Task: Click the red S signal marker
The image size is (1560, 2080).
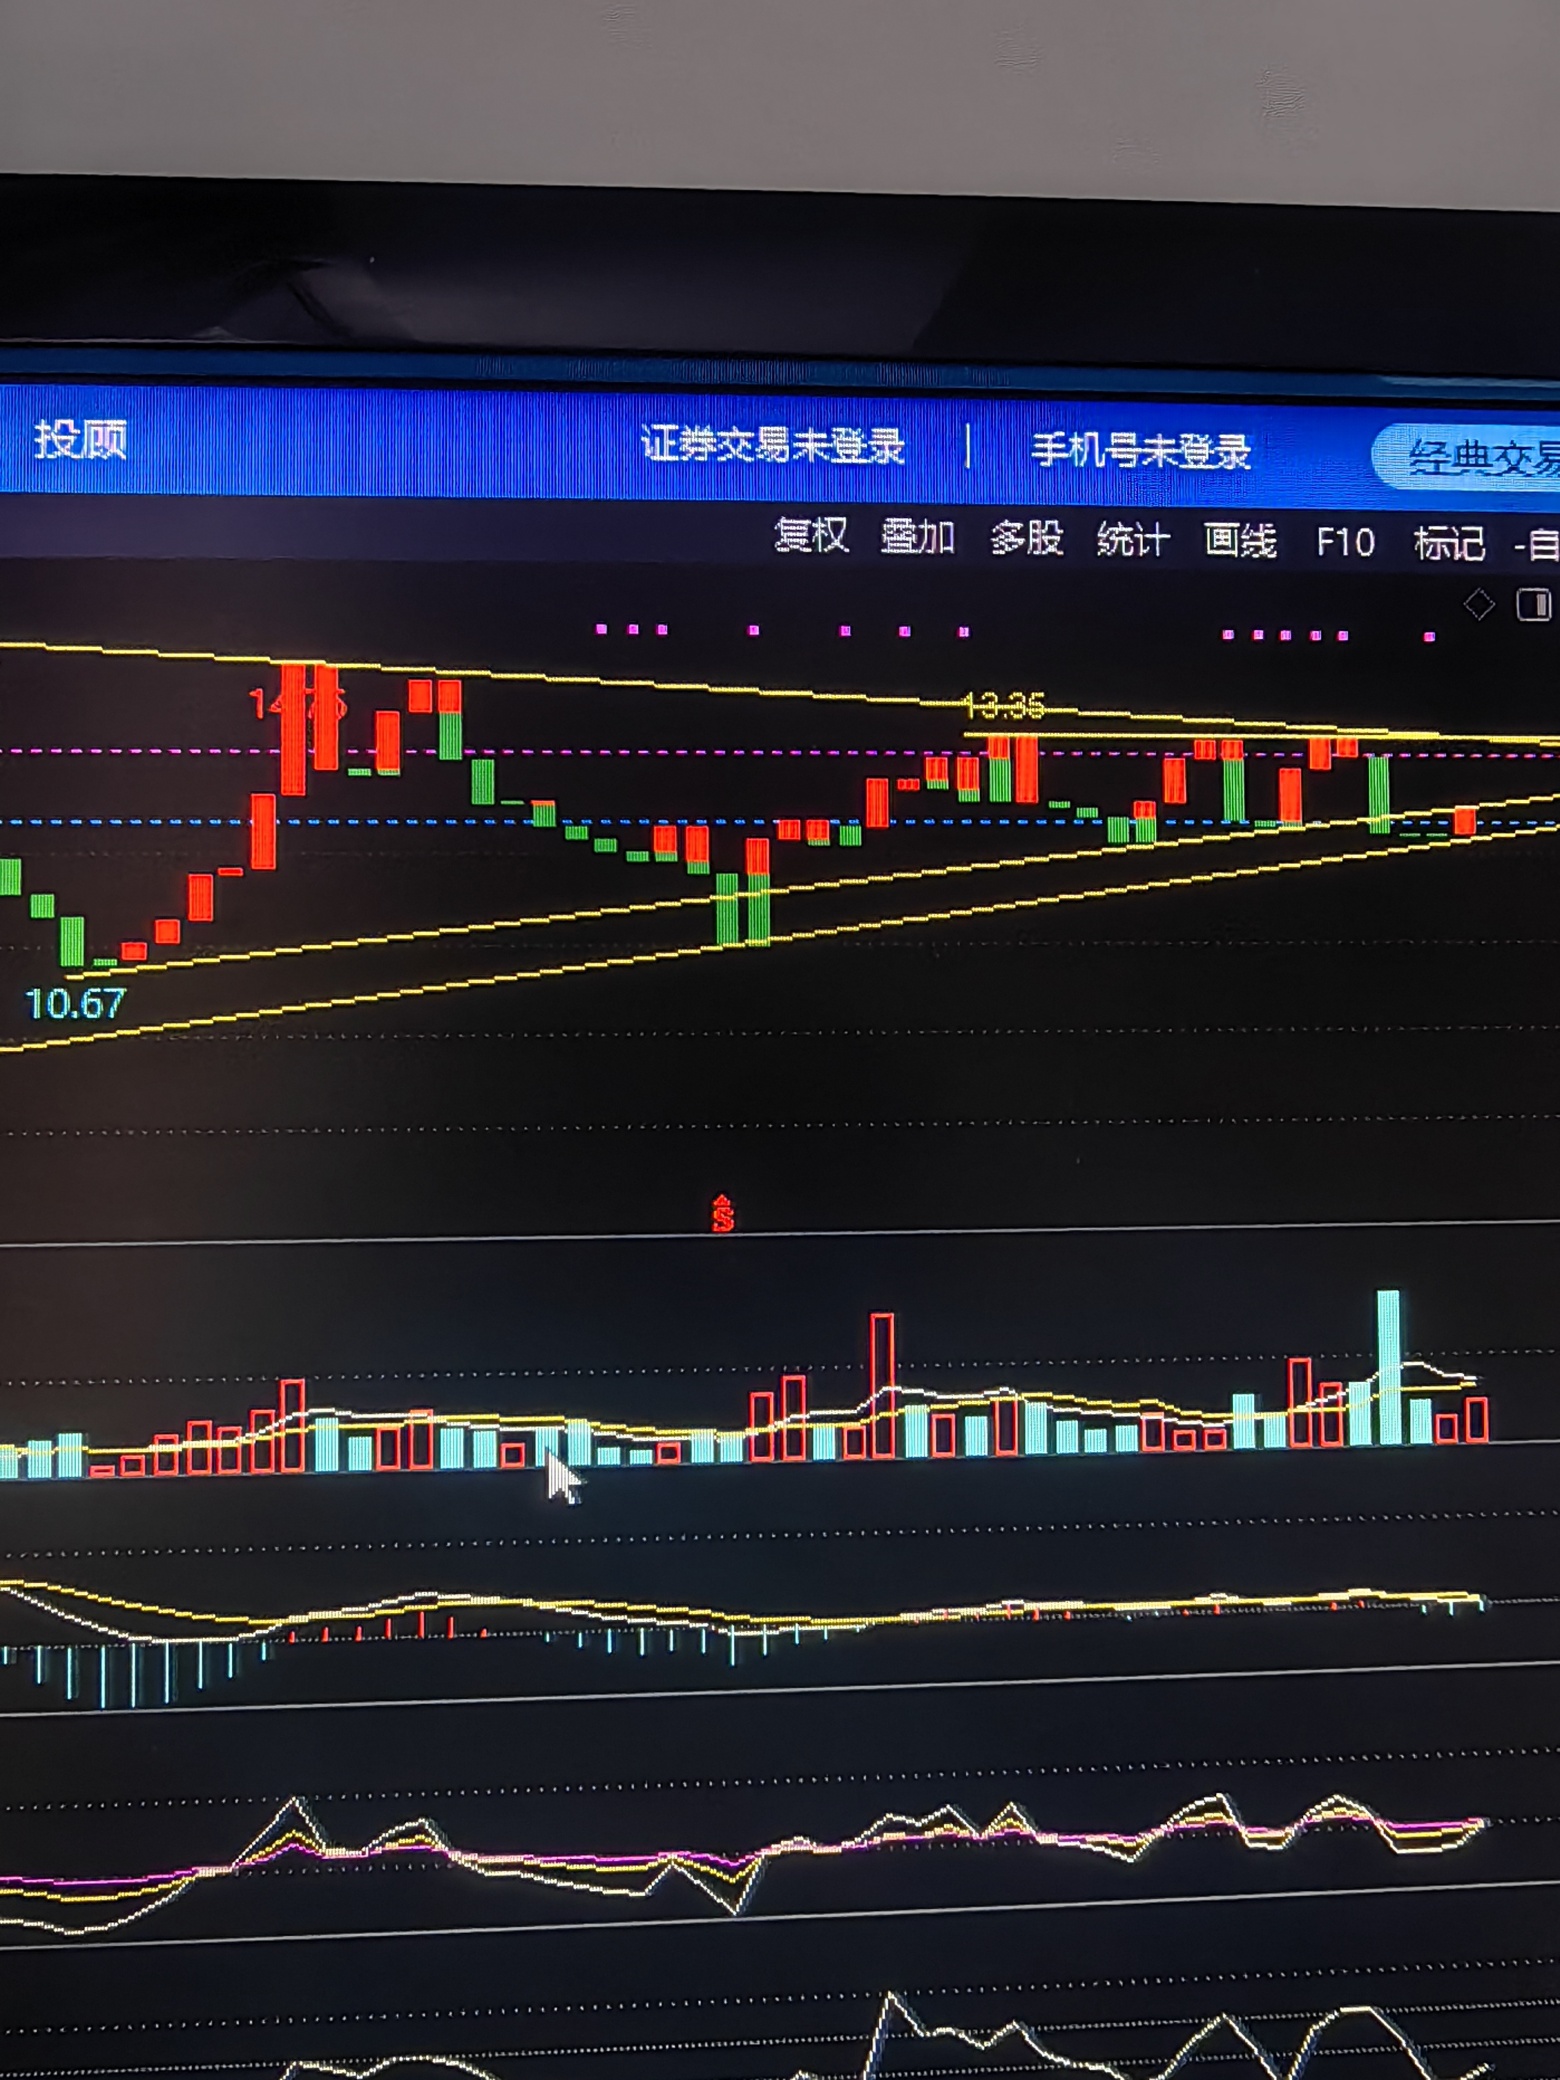Action: [x=723, y=1213]
